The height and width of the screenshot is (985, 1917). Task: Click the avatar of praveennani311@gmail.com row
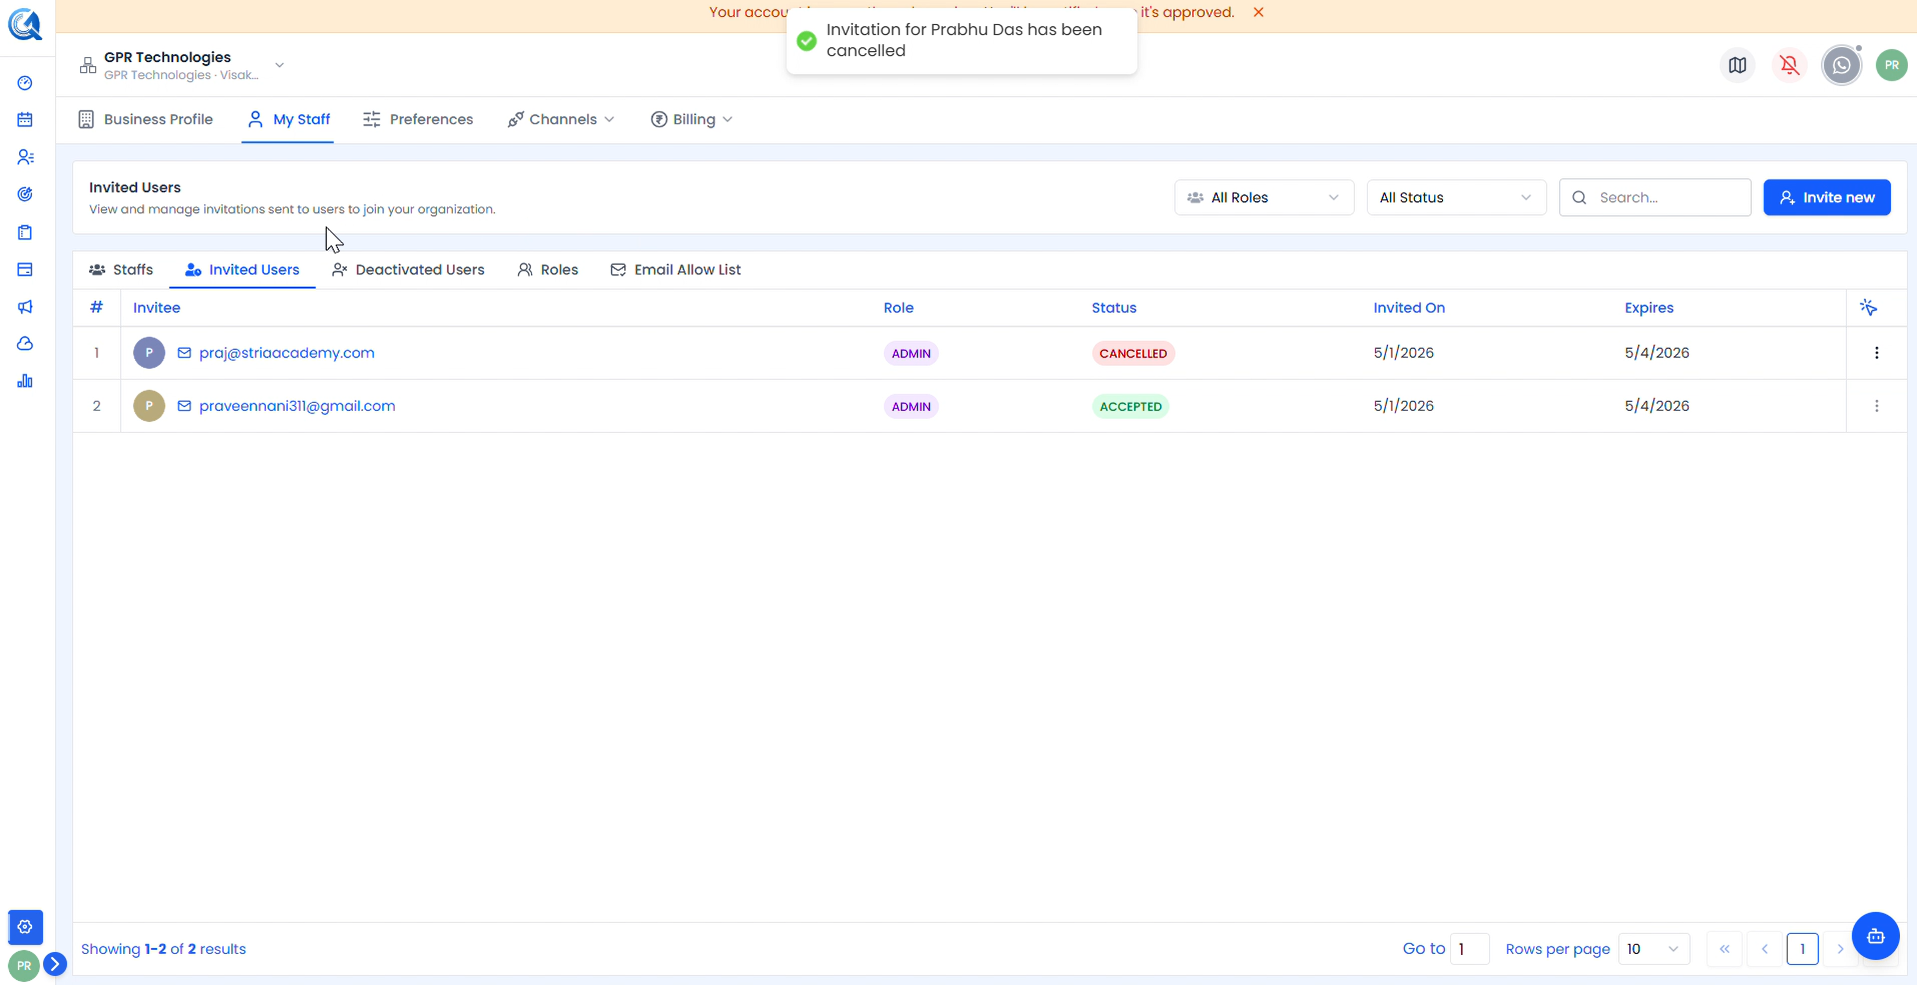[149, 406]
